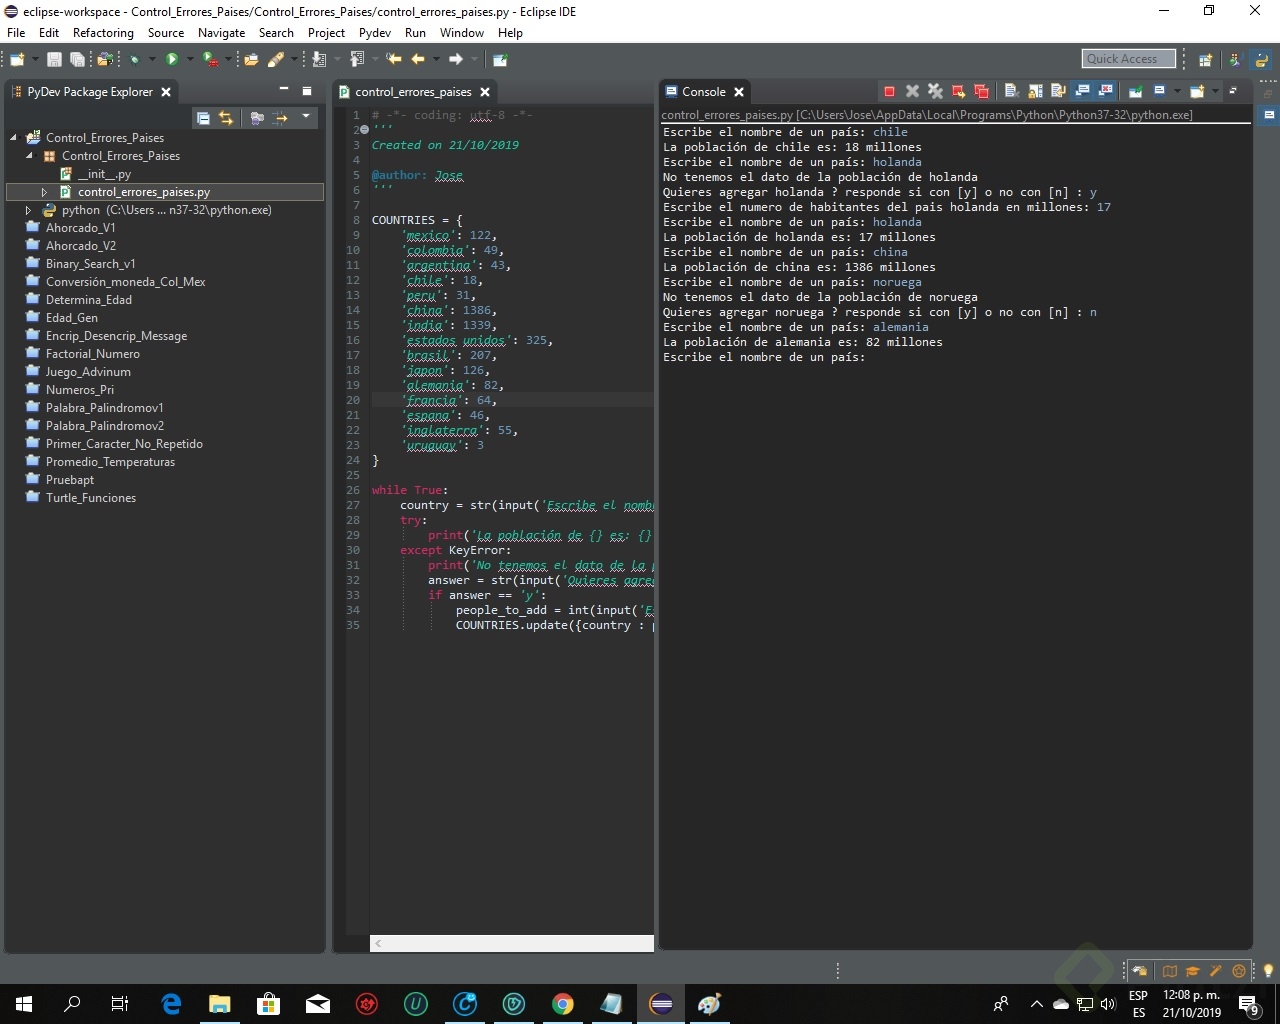Click the Clear Console icon
Image resolution: width=1280 pixels, height=1024 pixels.
point(1011,92)
